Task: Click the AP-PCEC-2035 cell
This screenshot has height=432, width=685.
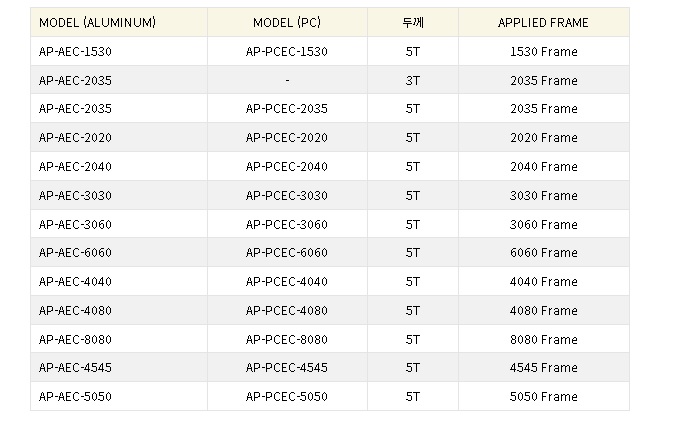Action: tap(287, 108)
